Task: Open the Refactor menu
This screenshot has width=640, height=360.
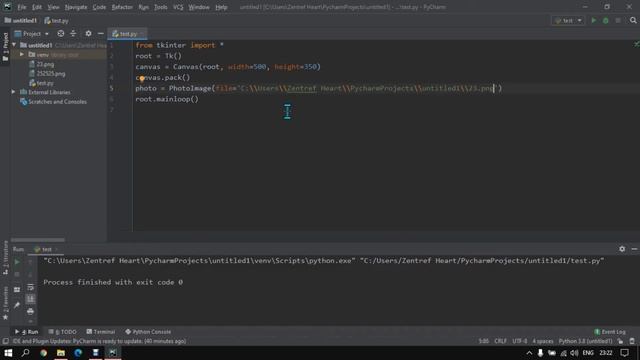Action: [x=122, y=7]
